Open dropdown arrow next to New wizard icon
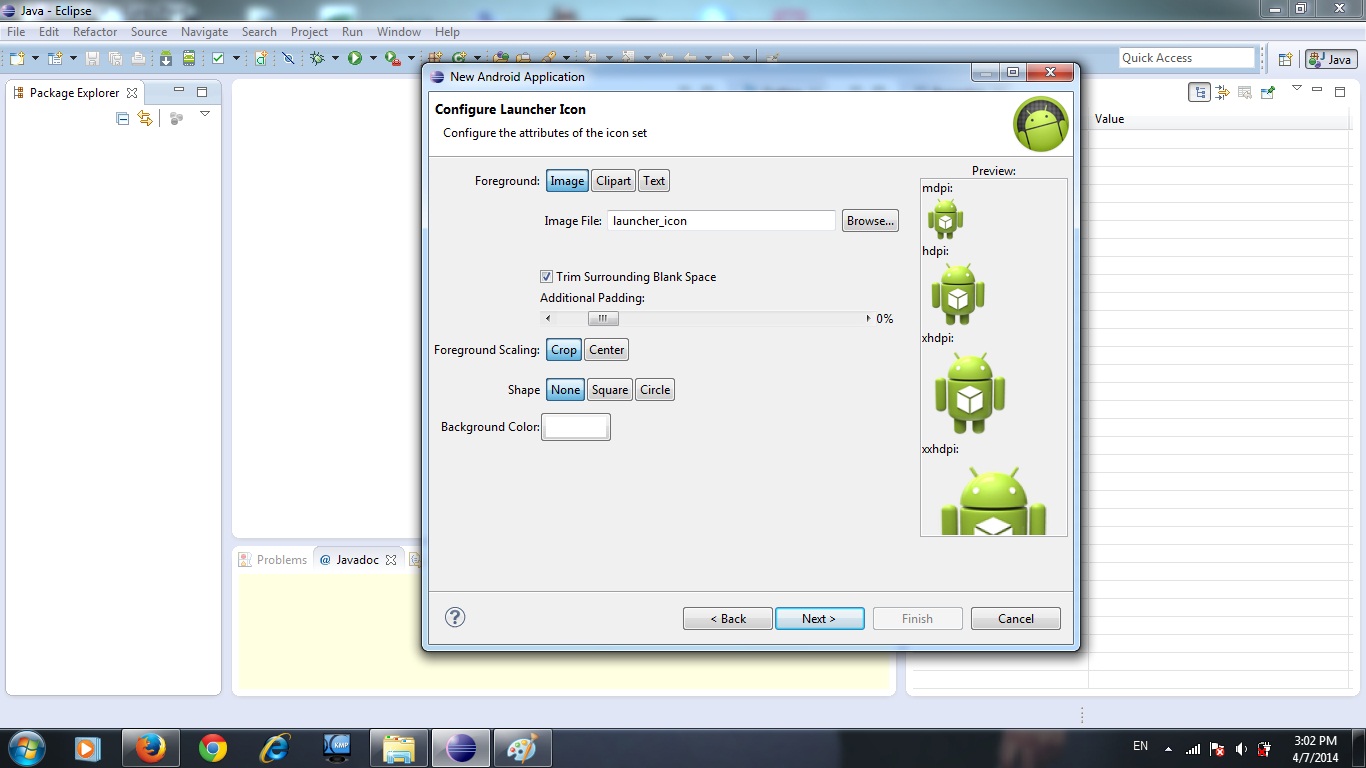 pyautogui.click(x=36, y=58)
